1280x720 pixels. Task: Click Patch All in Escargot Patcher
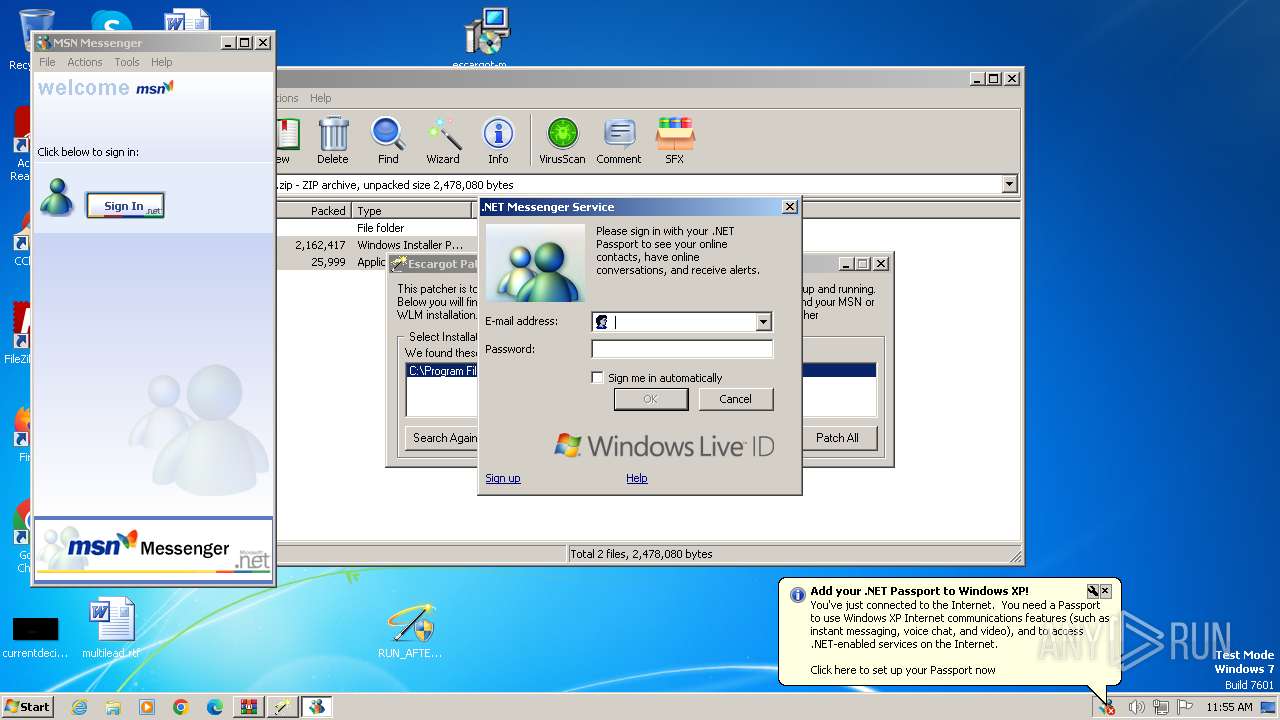click(837, 438)
